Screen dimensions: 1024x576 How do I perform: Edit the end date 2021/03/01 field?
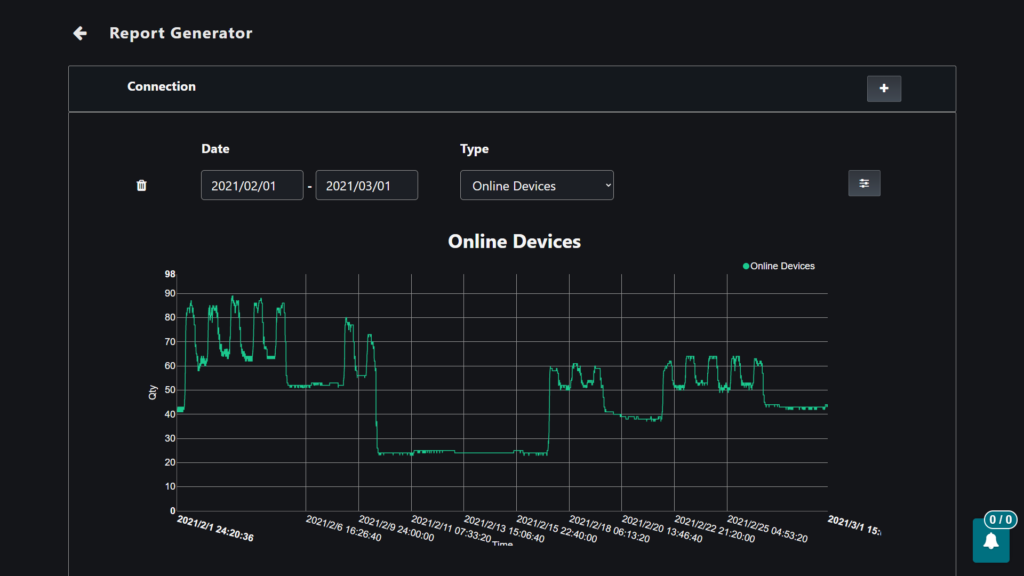[x=366, y=185]
